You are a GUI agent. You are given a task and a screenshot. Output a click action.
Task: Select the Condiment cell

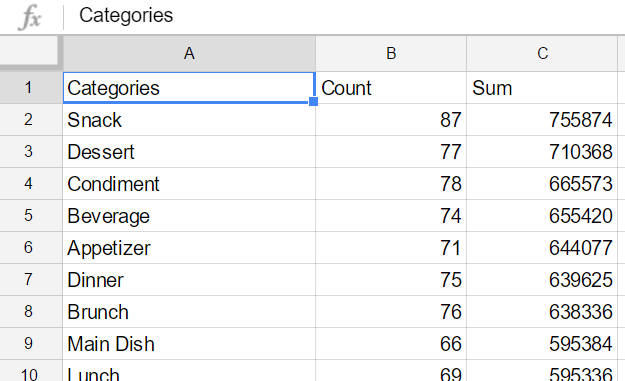tap(189, 184)
